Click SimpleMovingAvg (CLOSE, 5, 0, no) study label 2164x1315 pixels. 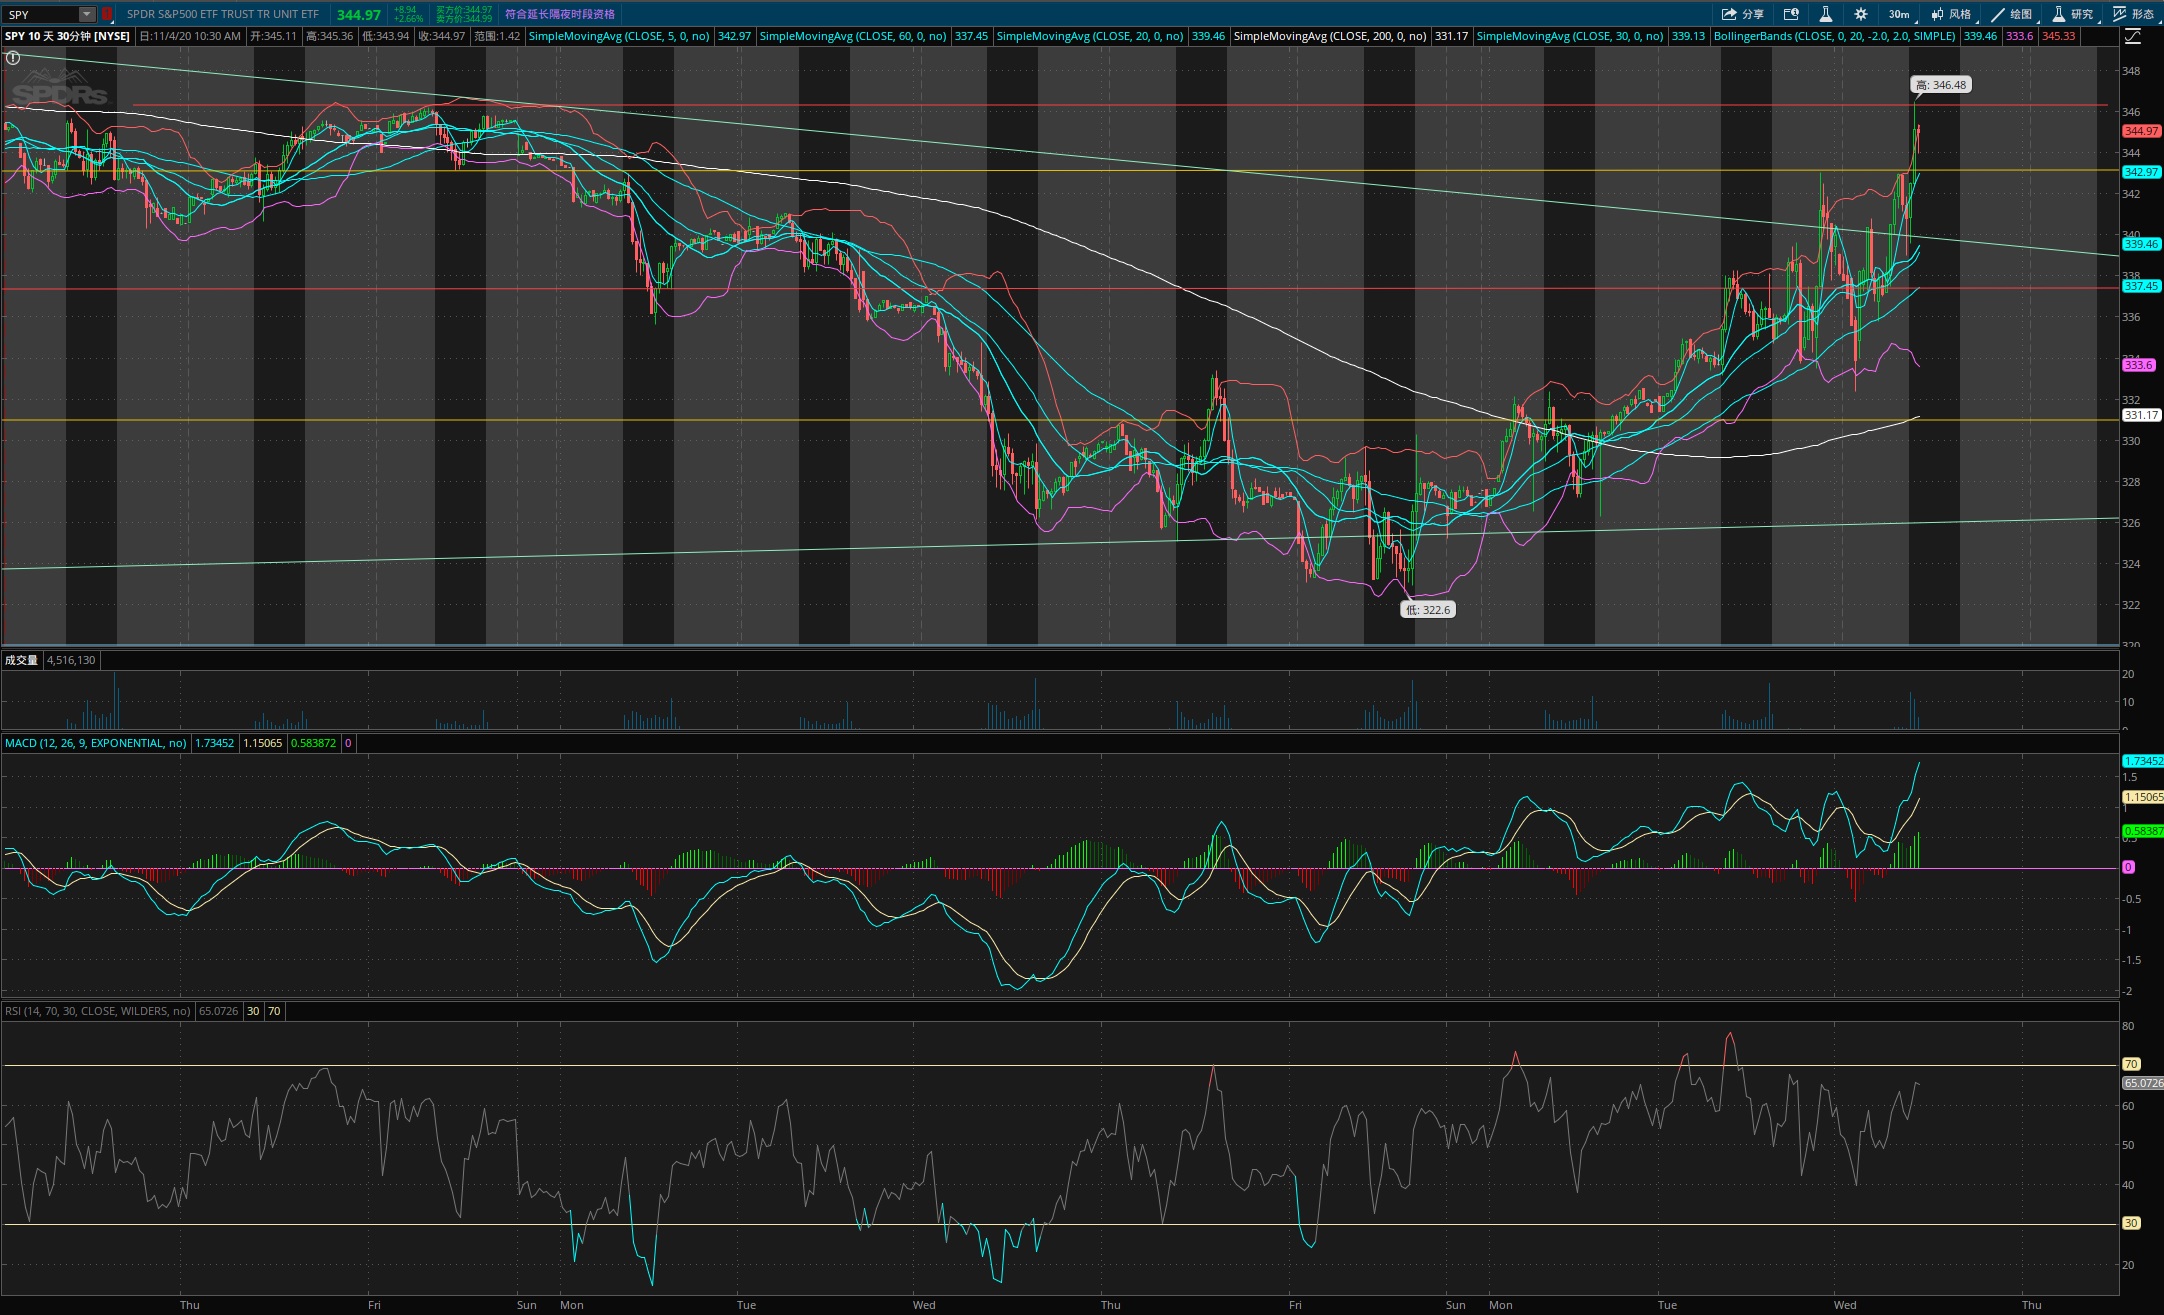[619, 36]
